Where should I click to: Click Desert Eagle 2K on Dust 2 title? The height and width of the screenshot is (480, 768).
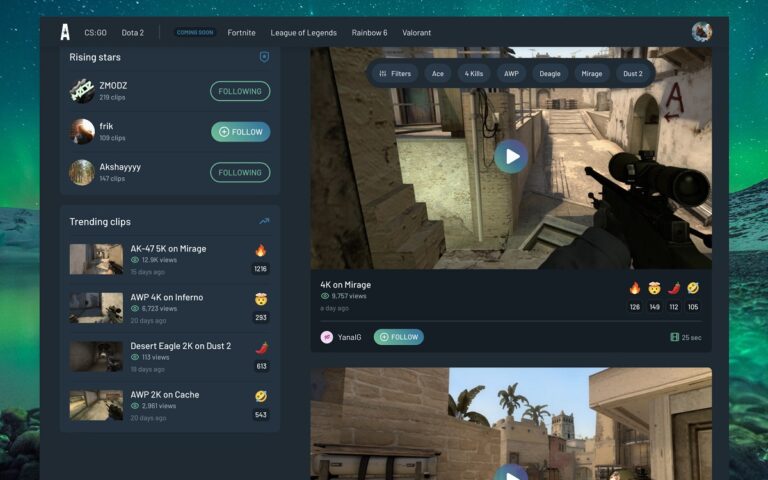(x=180, y=346)
